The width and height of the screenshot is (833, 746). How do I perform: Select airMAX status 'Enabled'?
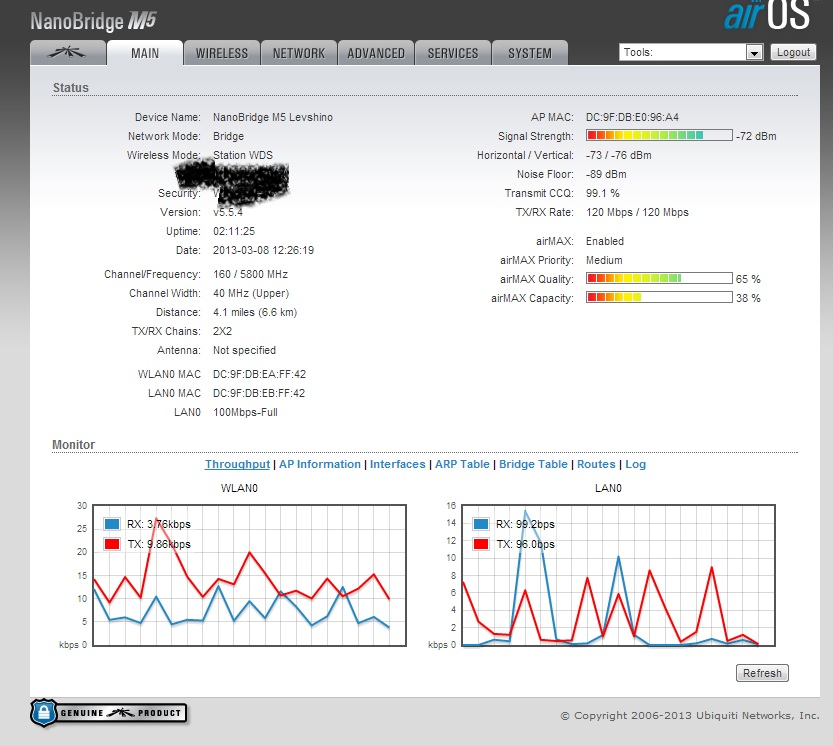click(x=605, y=241)
